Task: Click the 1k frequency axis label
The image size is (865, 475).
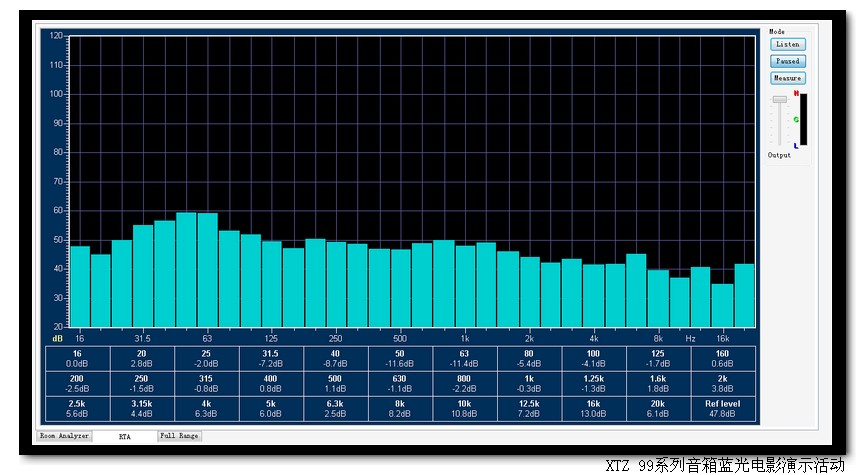Action: [465, 339]
